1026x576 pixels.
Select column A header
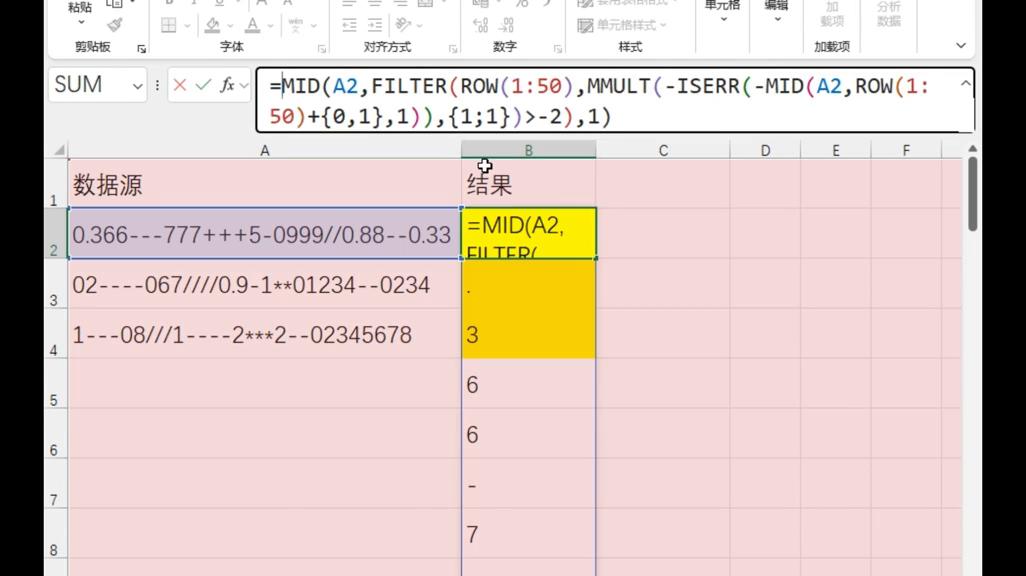264,151
